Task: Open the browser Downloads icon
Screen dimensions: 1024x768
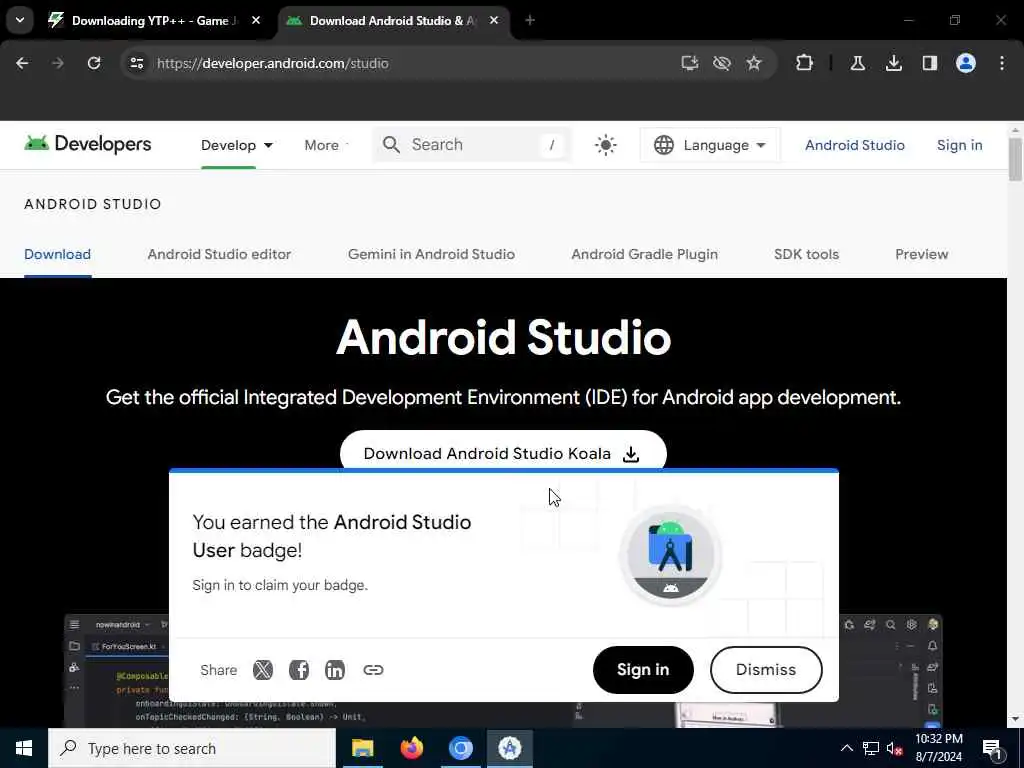Action: pyautogui.click(x=893, y=63)
